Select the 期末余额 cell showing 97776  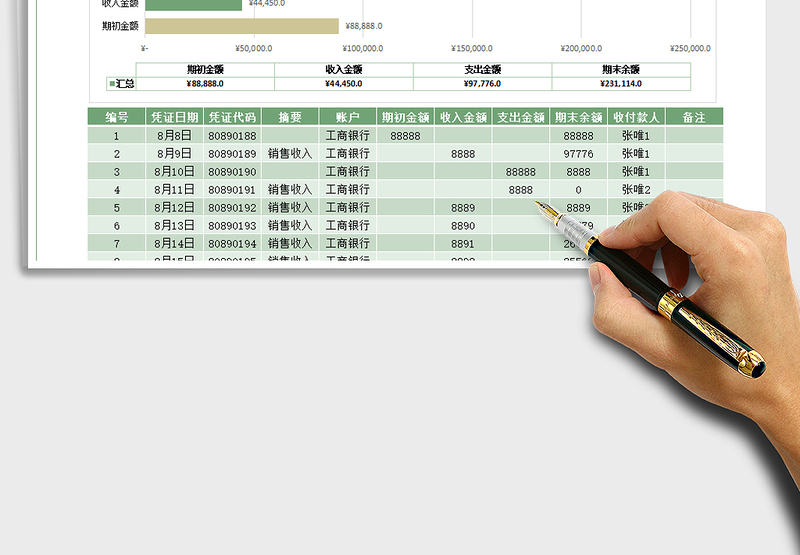pos(578,154)
